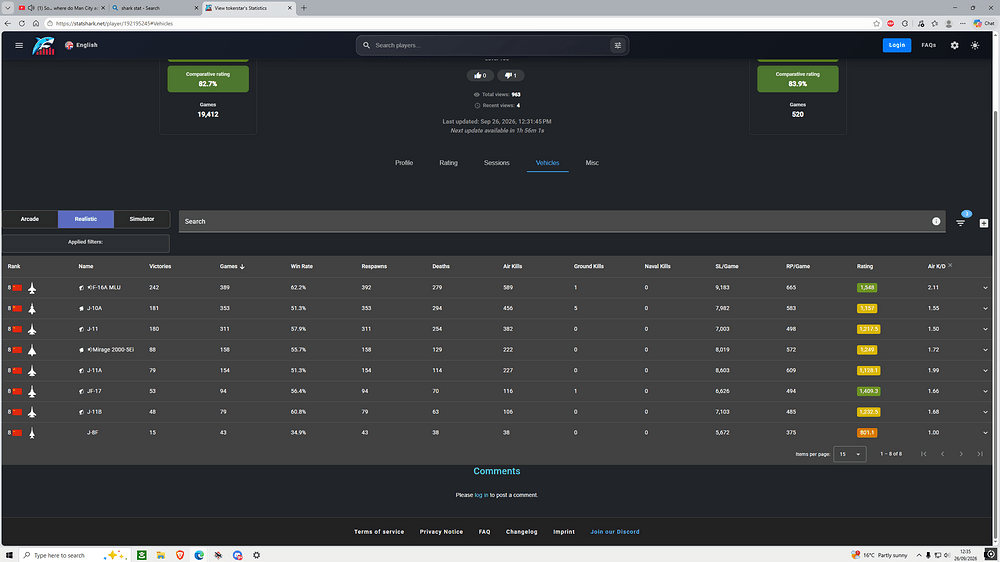This screenshot has height=562, width=1000.
Task: Click the F-16A MLU aircraft icon
Action: [x=32, y=288]
